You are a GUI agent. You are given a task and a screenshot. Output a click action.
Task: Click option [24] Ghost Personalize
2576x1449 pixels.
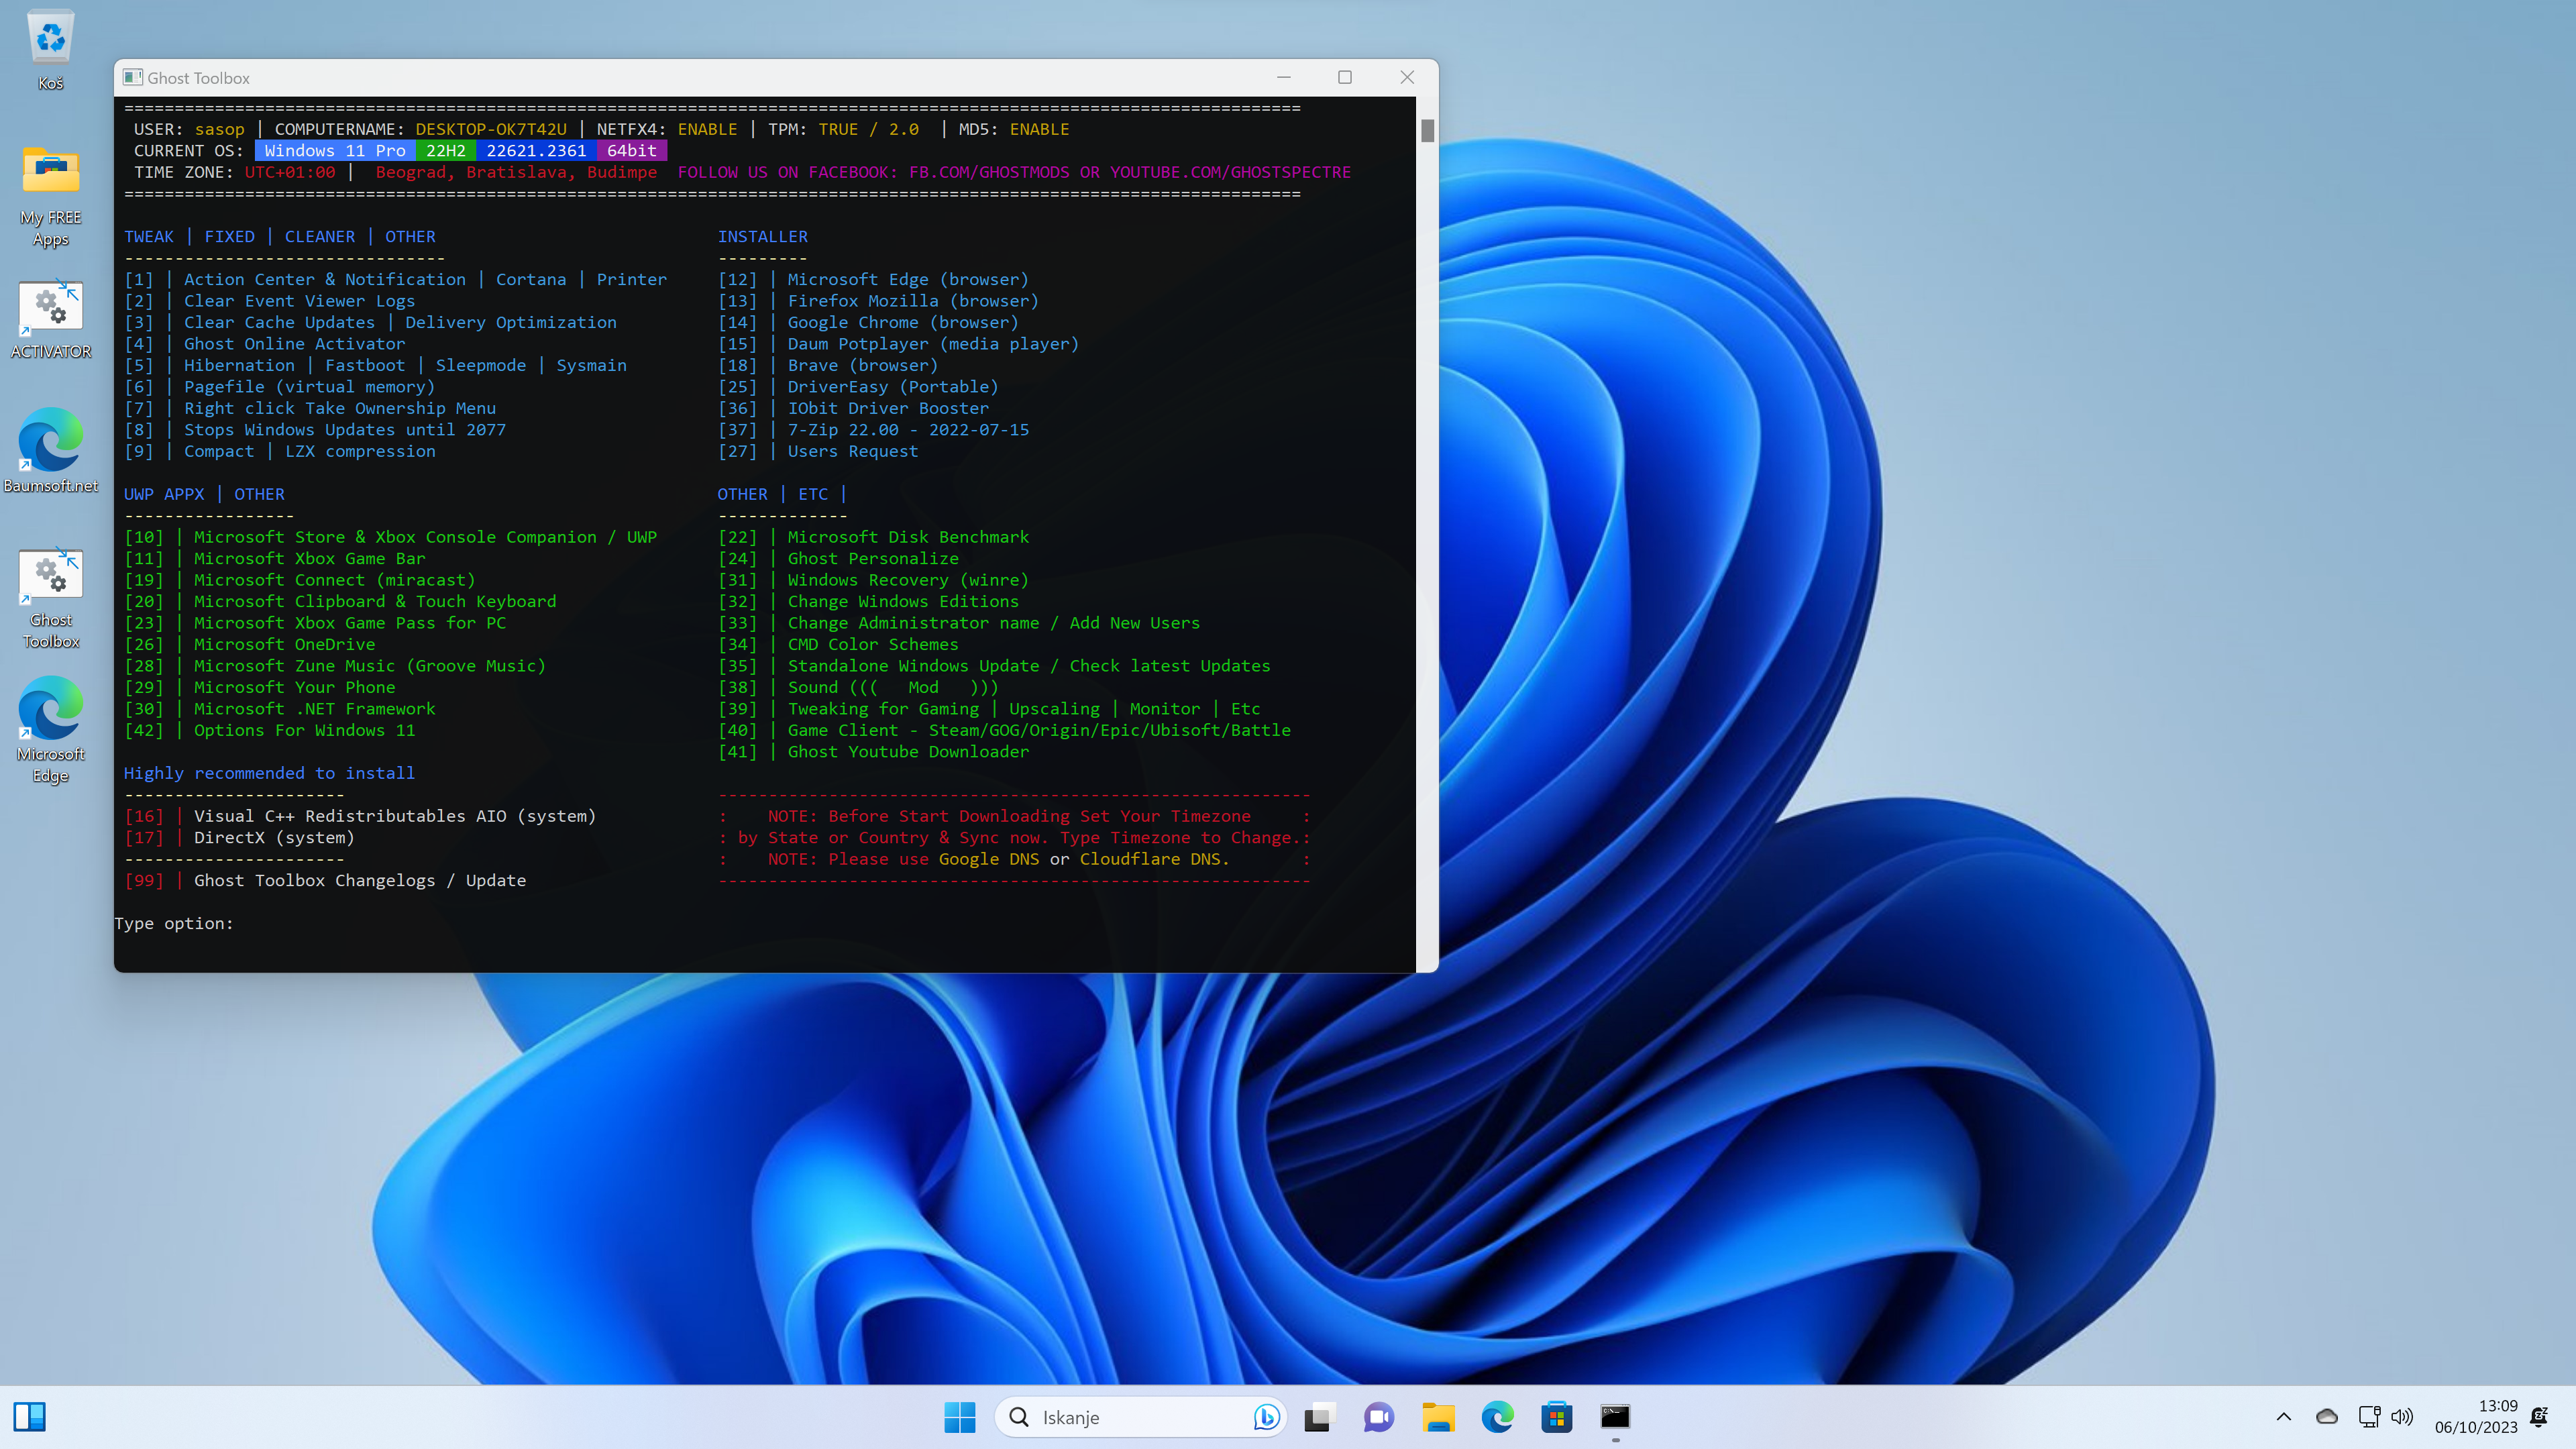point(838,558)
